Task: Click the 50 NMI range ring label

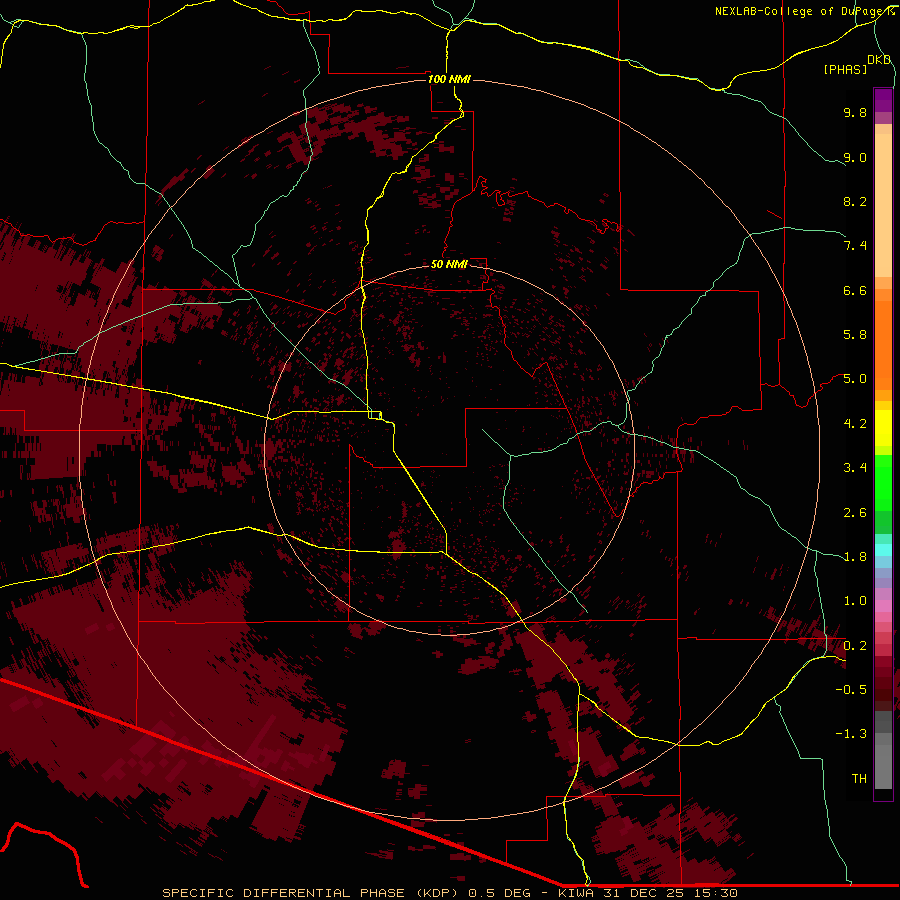Action: coord(449,264)
